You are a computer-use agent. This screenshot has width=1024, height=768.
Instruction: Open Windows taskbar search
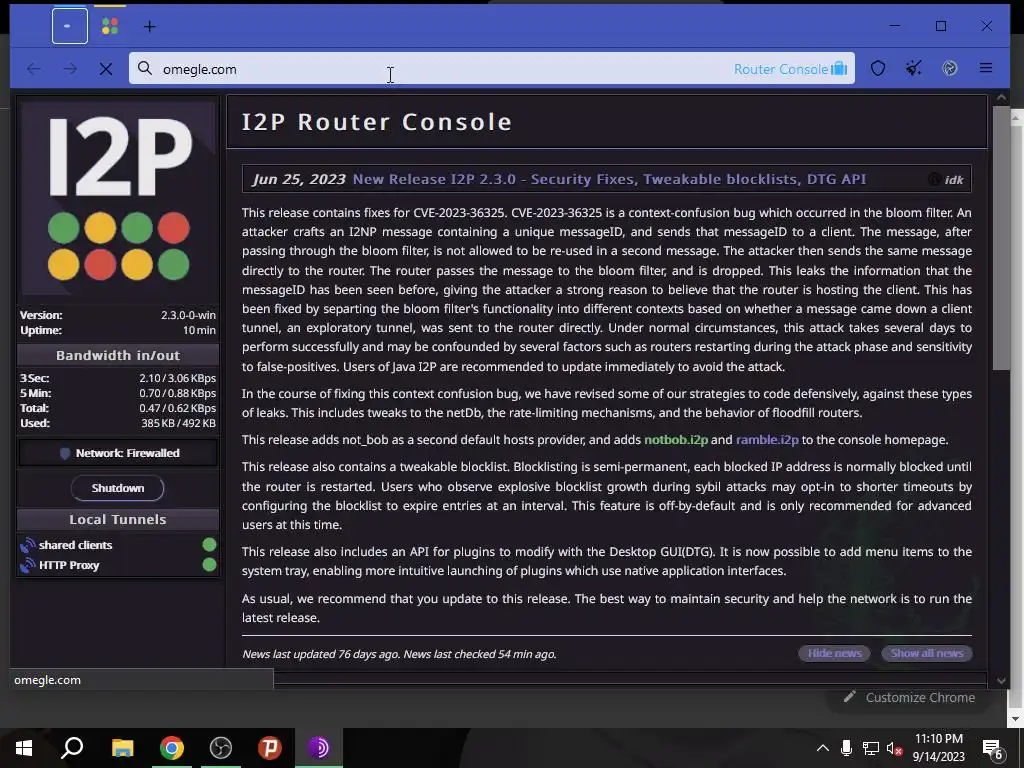pos(72,748)
